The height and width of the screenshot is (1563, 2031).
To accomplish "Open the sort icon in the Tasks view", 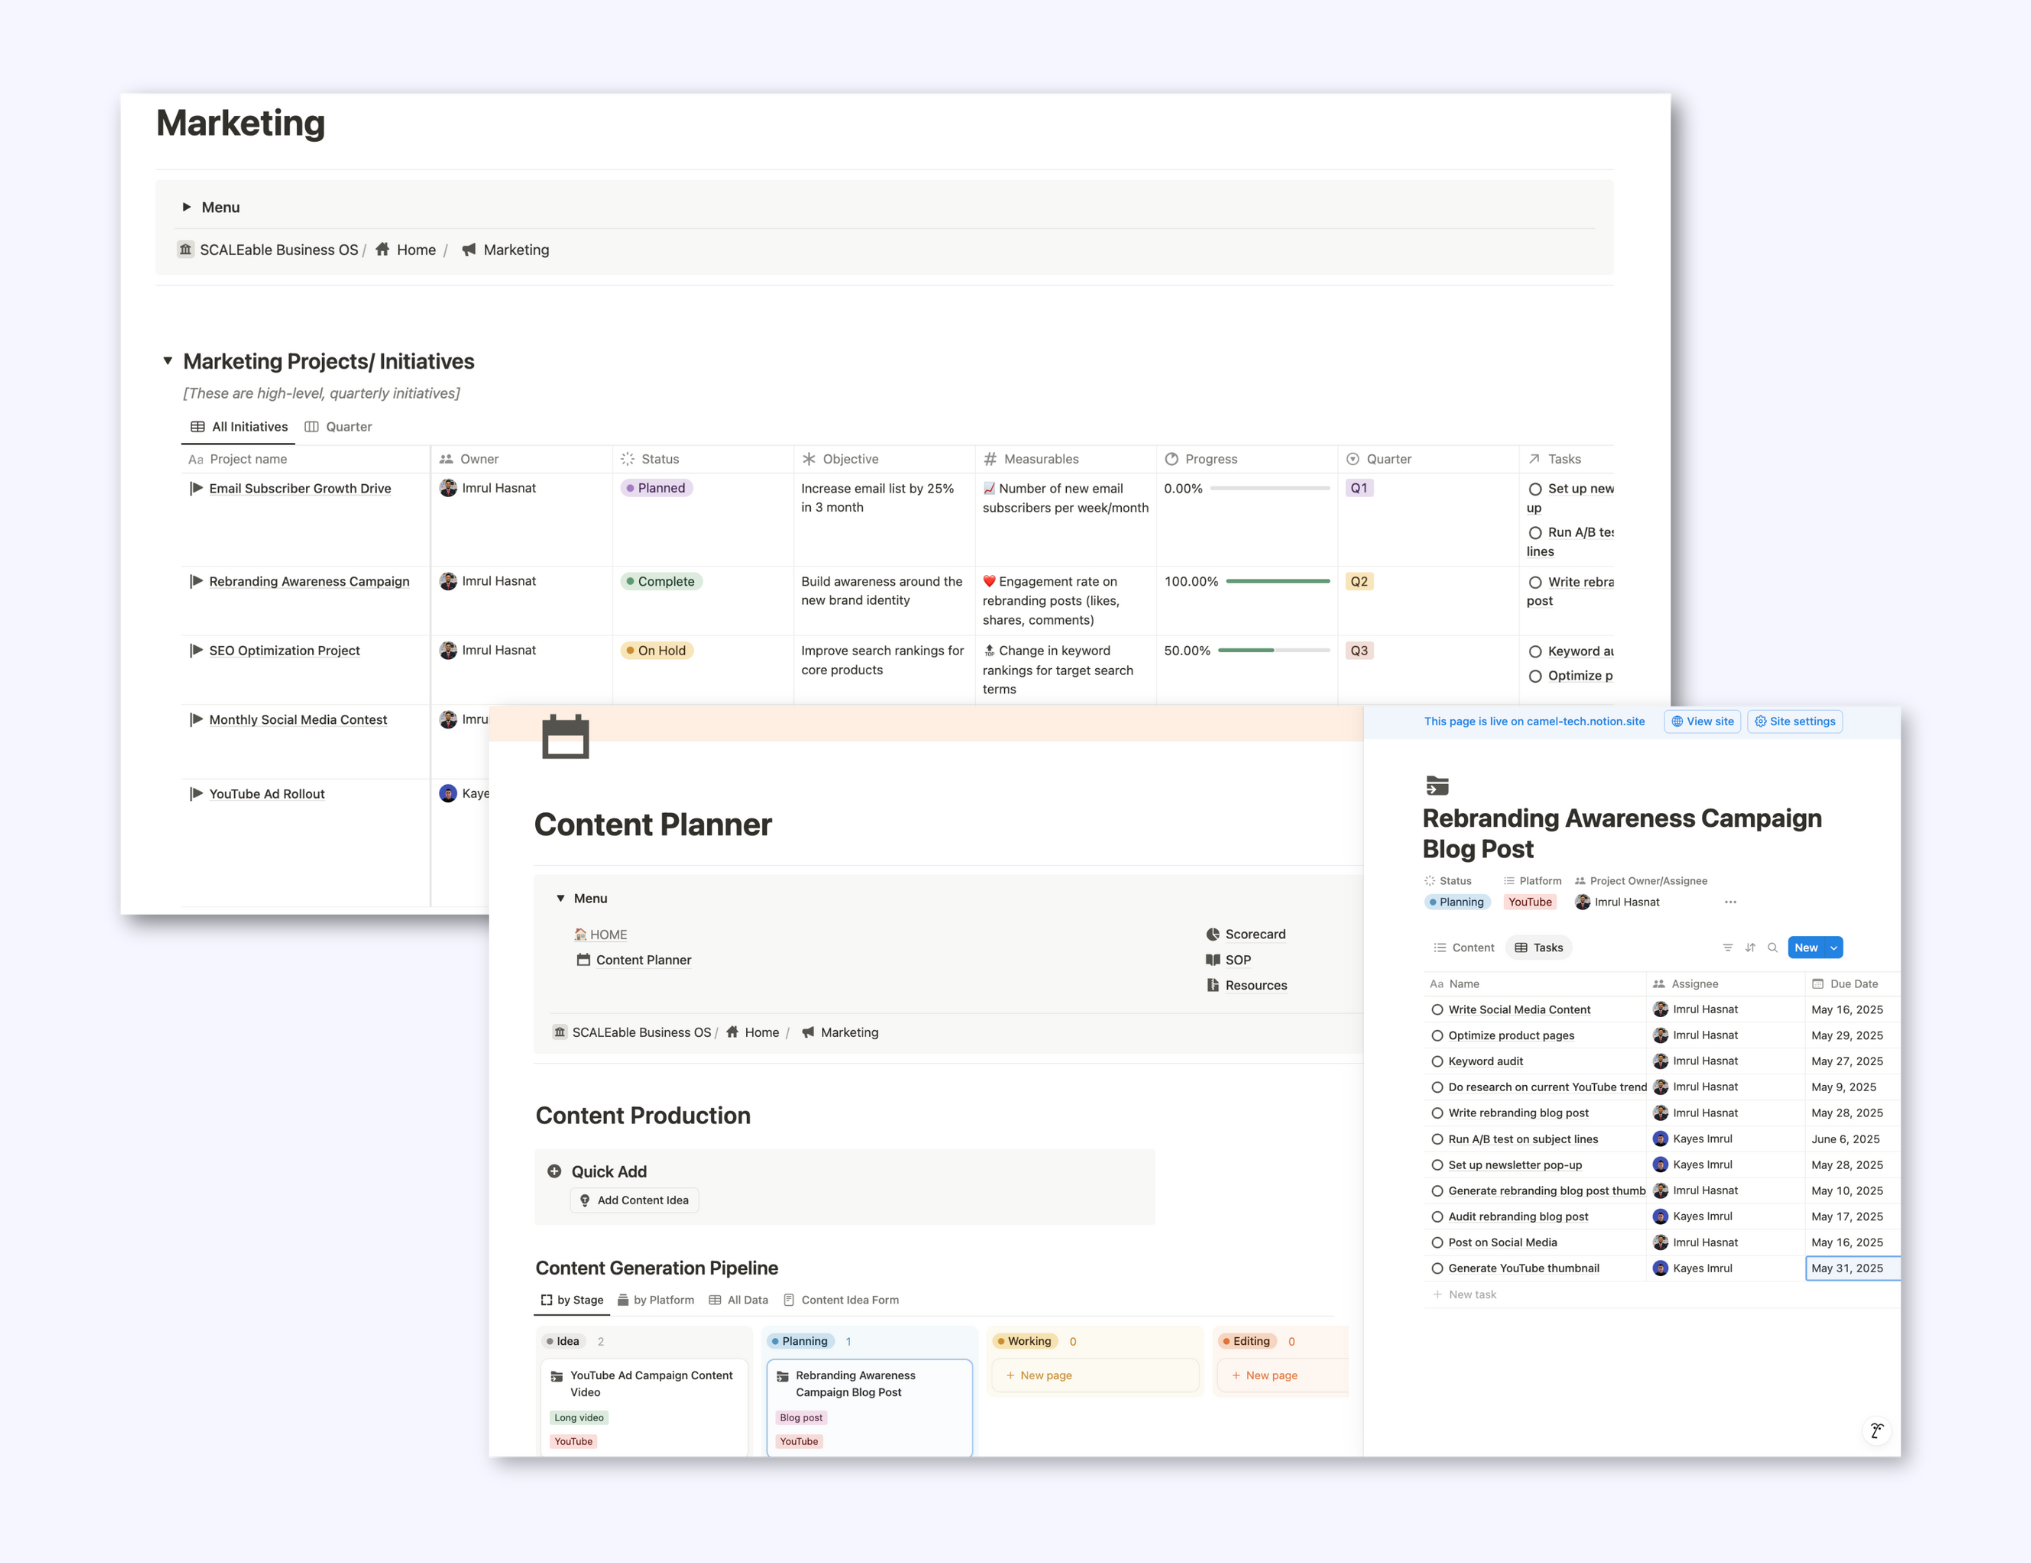I will pos(1750,947).
